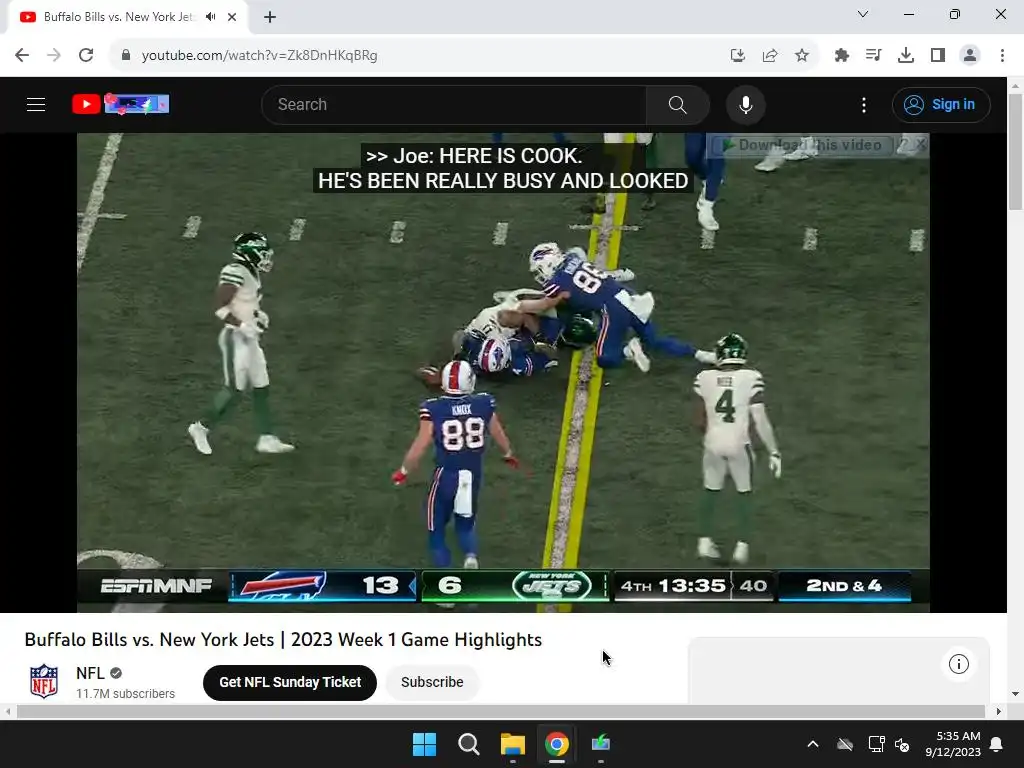Go to YouTube home via logo
Image resolution: width=1024 pixels, height=768 pixels.
coord(120,104)
